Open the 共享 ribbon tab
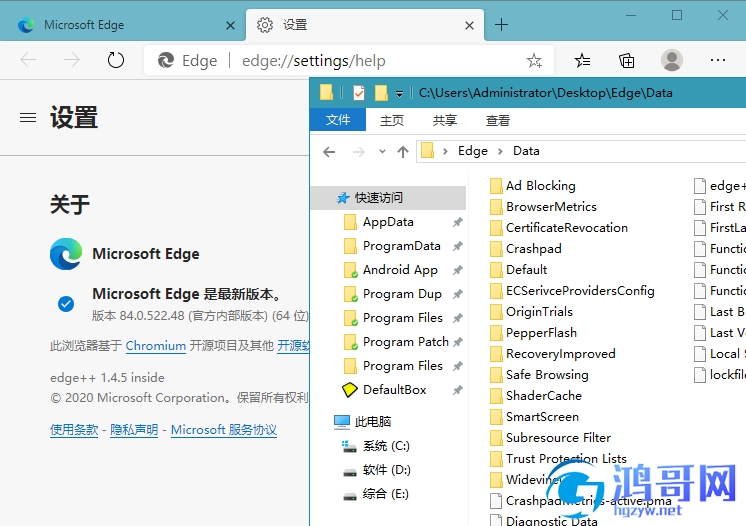This screenshot has width=746, height=526. pos(445,120)
